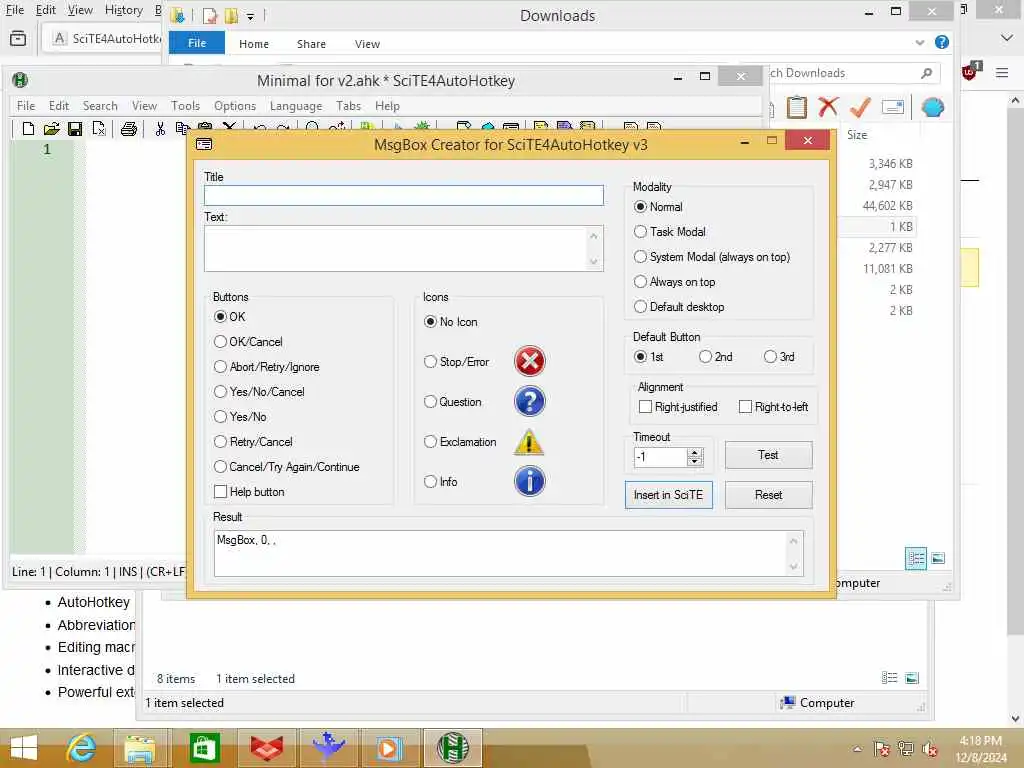This screenshot has width=1024, height=768.
Task: Expand the Downloads ribbon chevron
Action: point(920,42)
